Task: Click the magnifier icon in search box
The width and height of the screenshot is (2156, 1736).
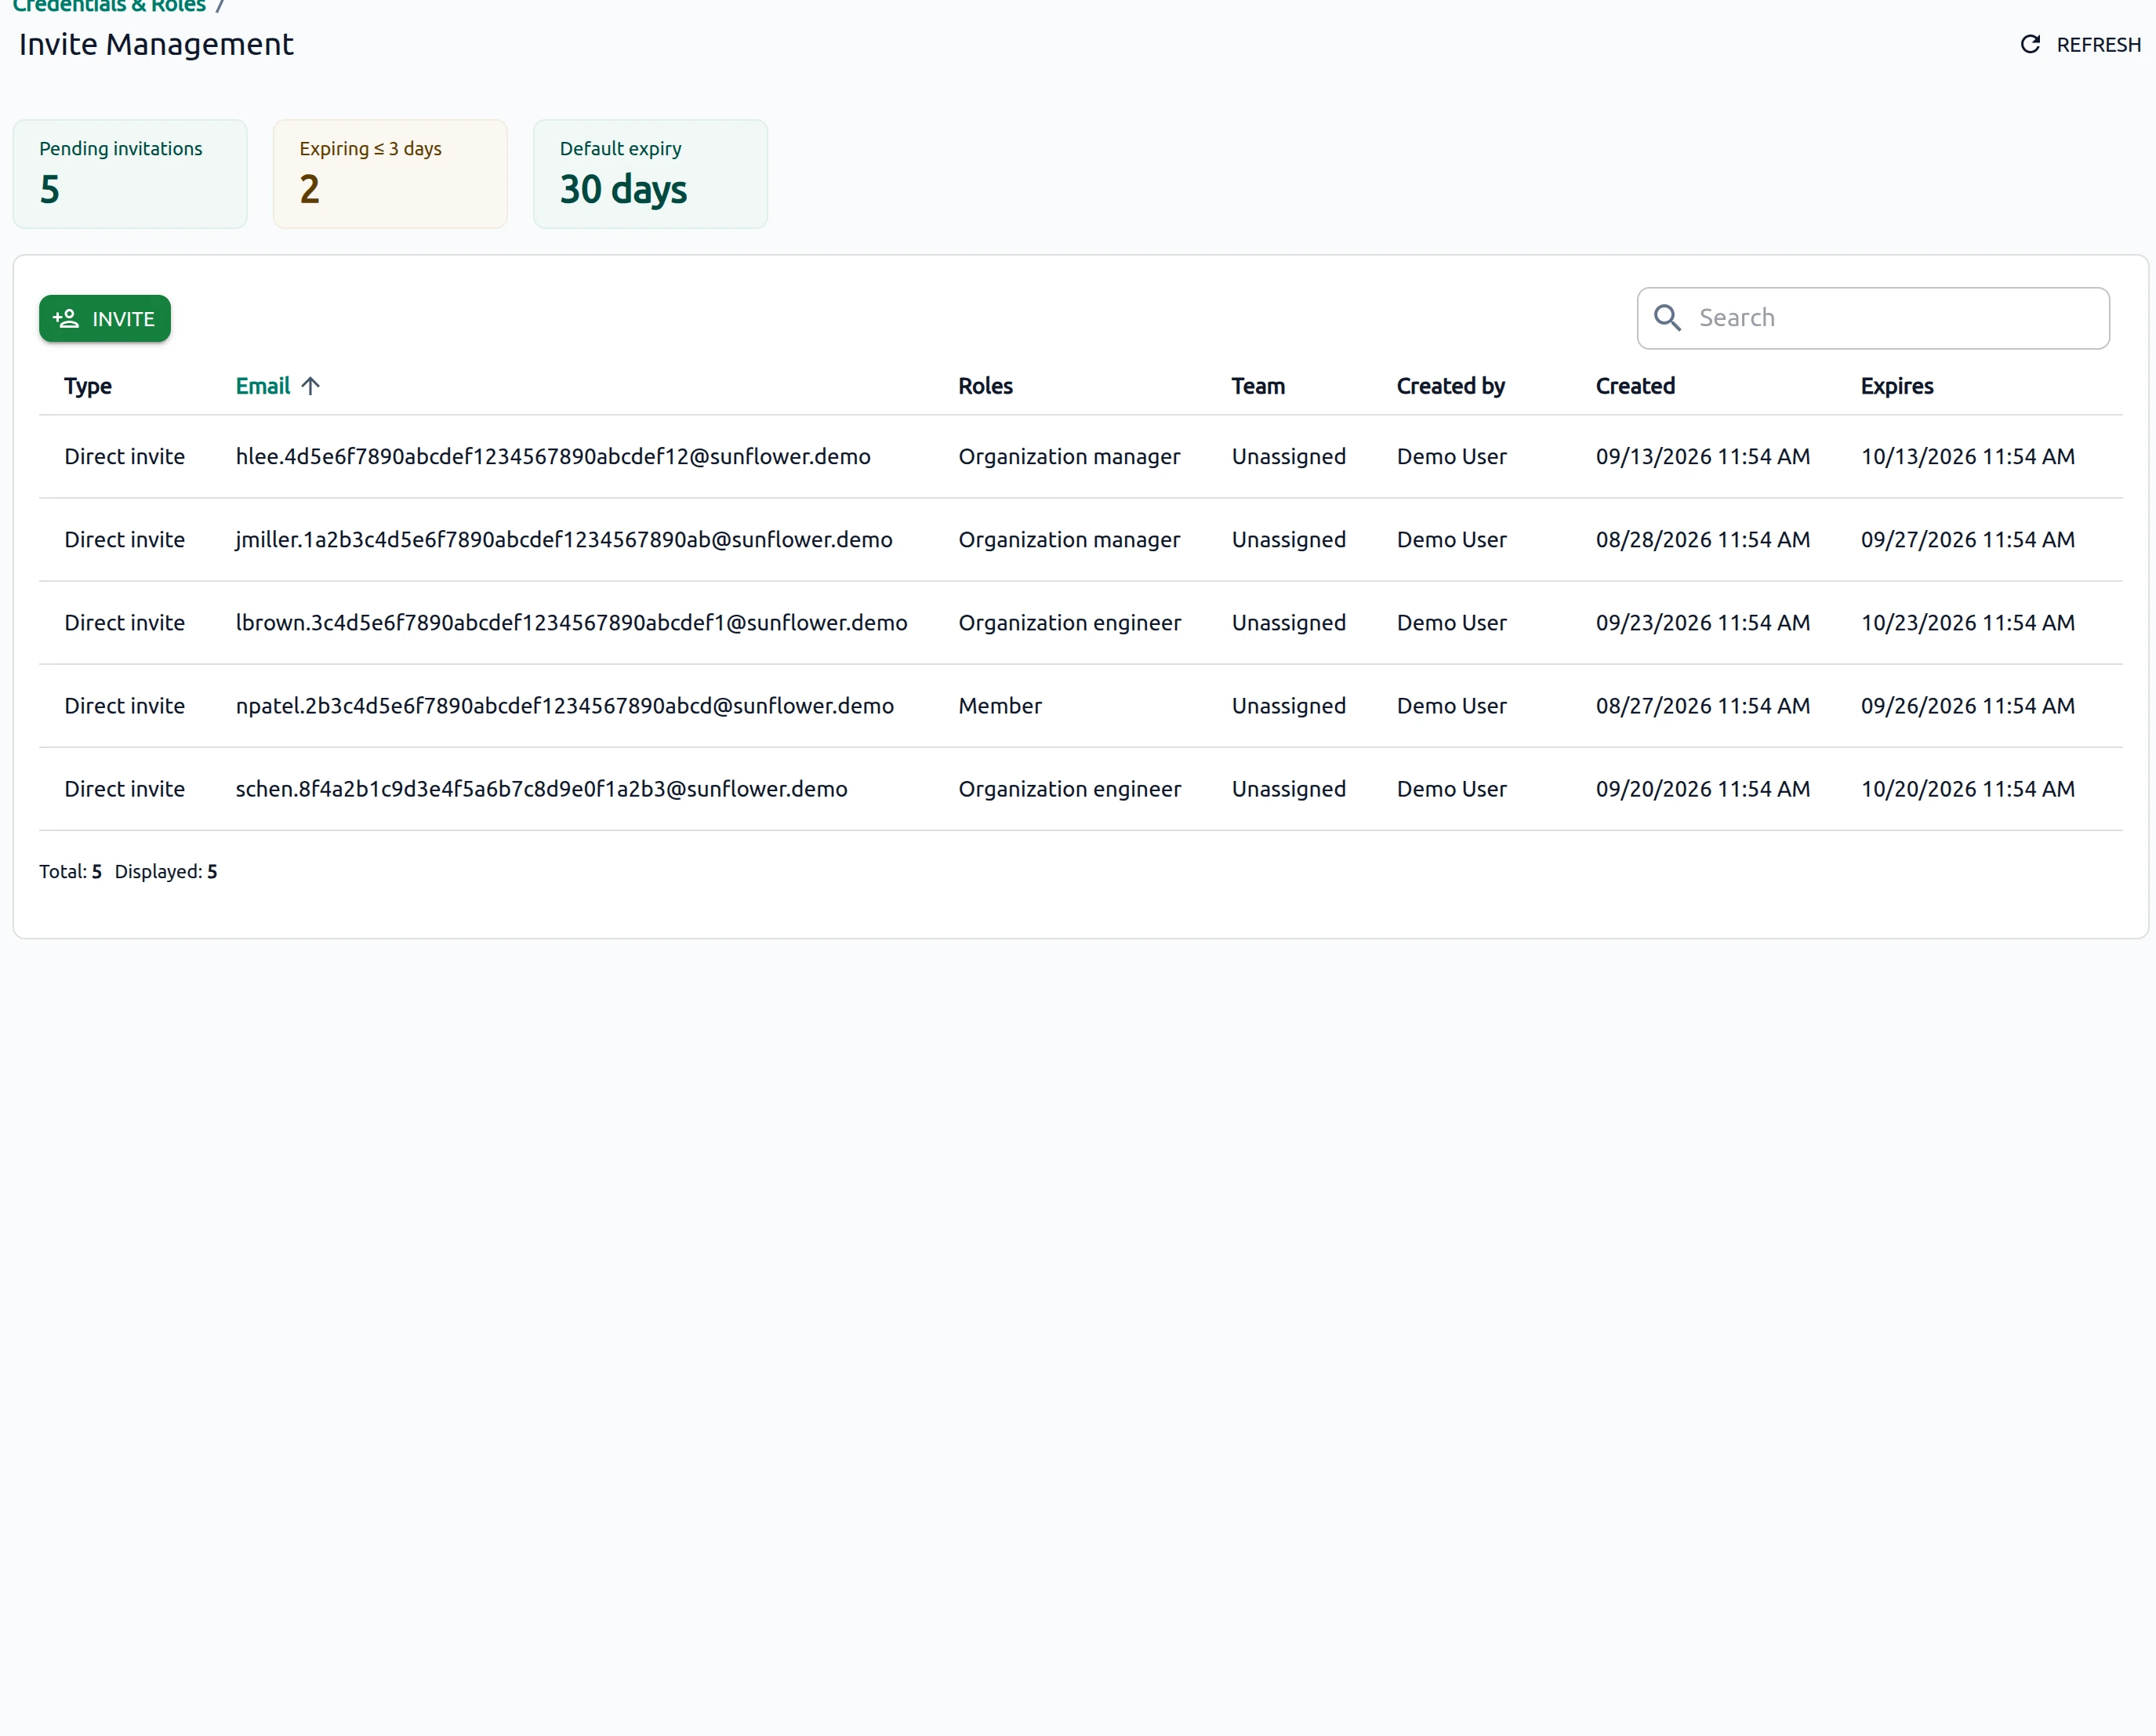Action: coord(1667,318)
